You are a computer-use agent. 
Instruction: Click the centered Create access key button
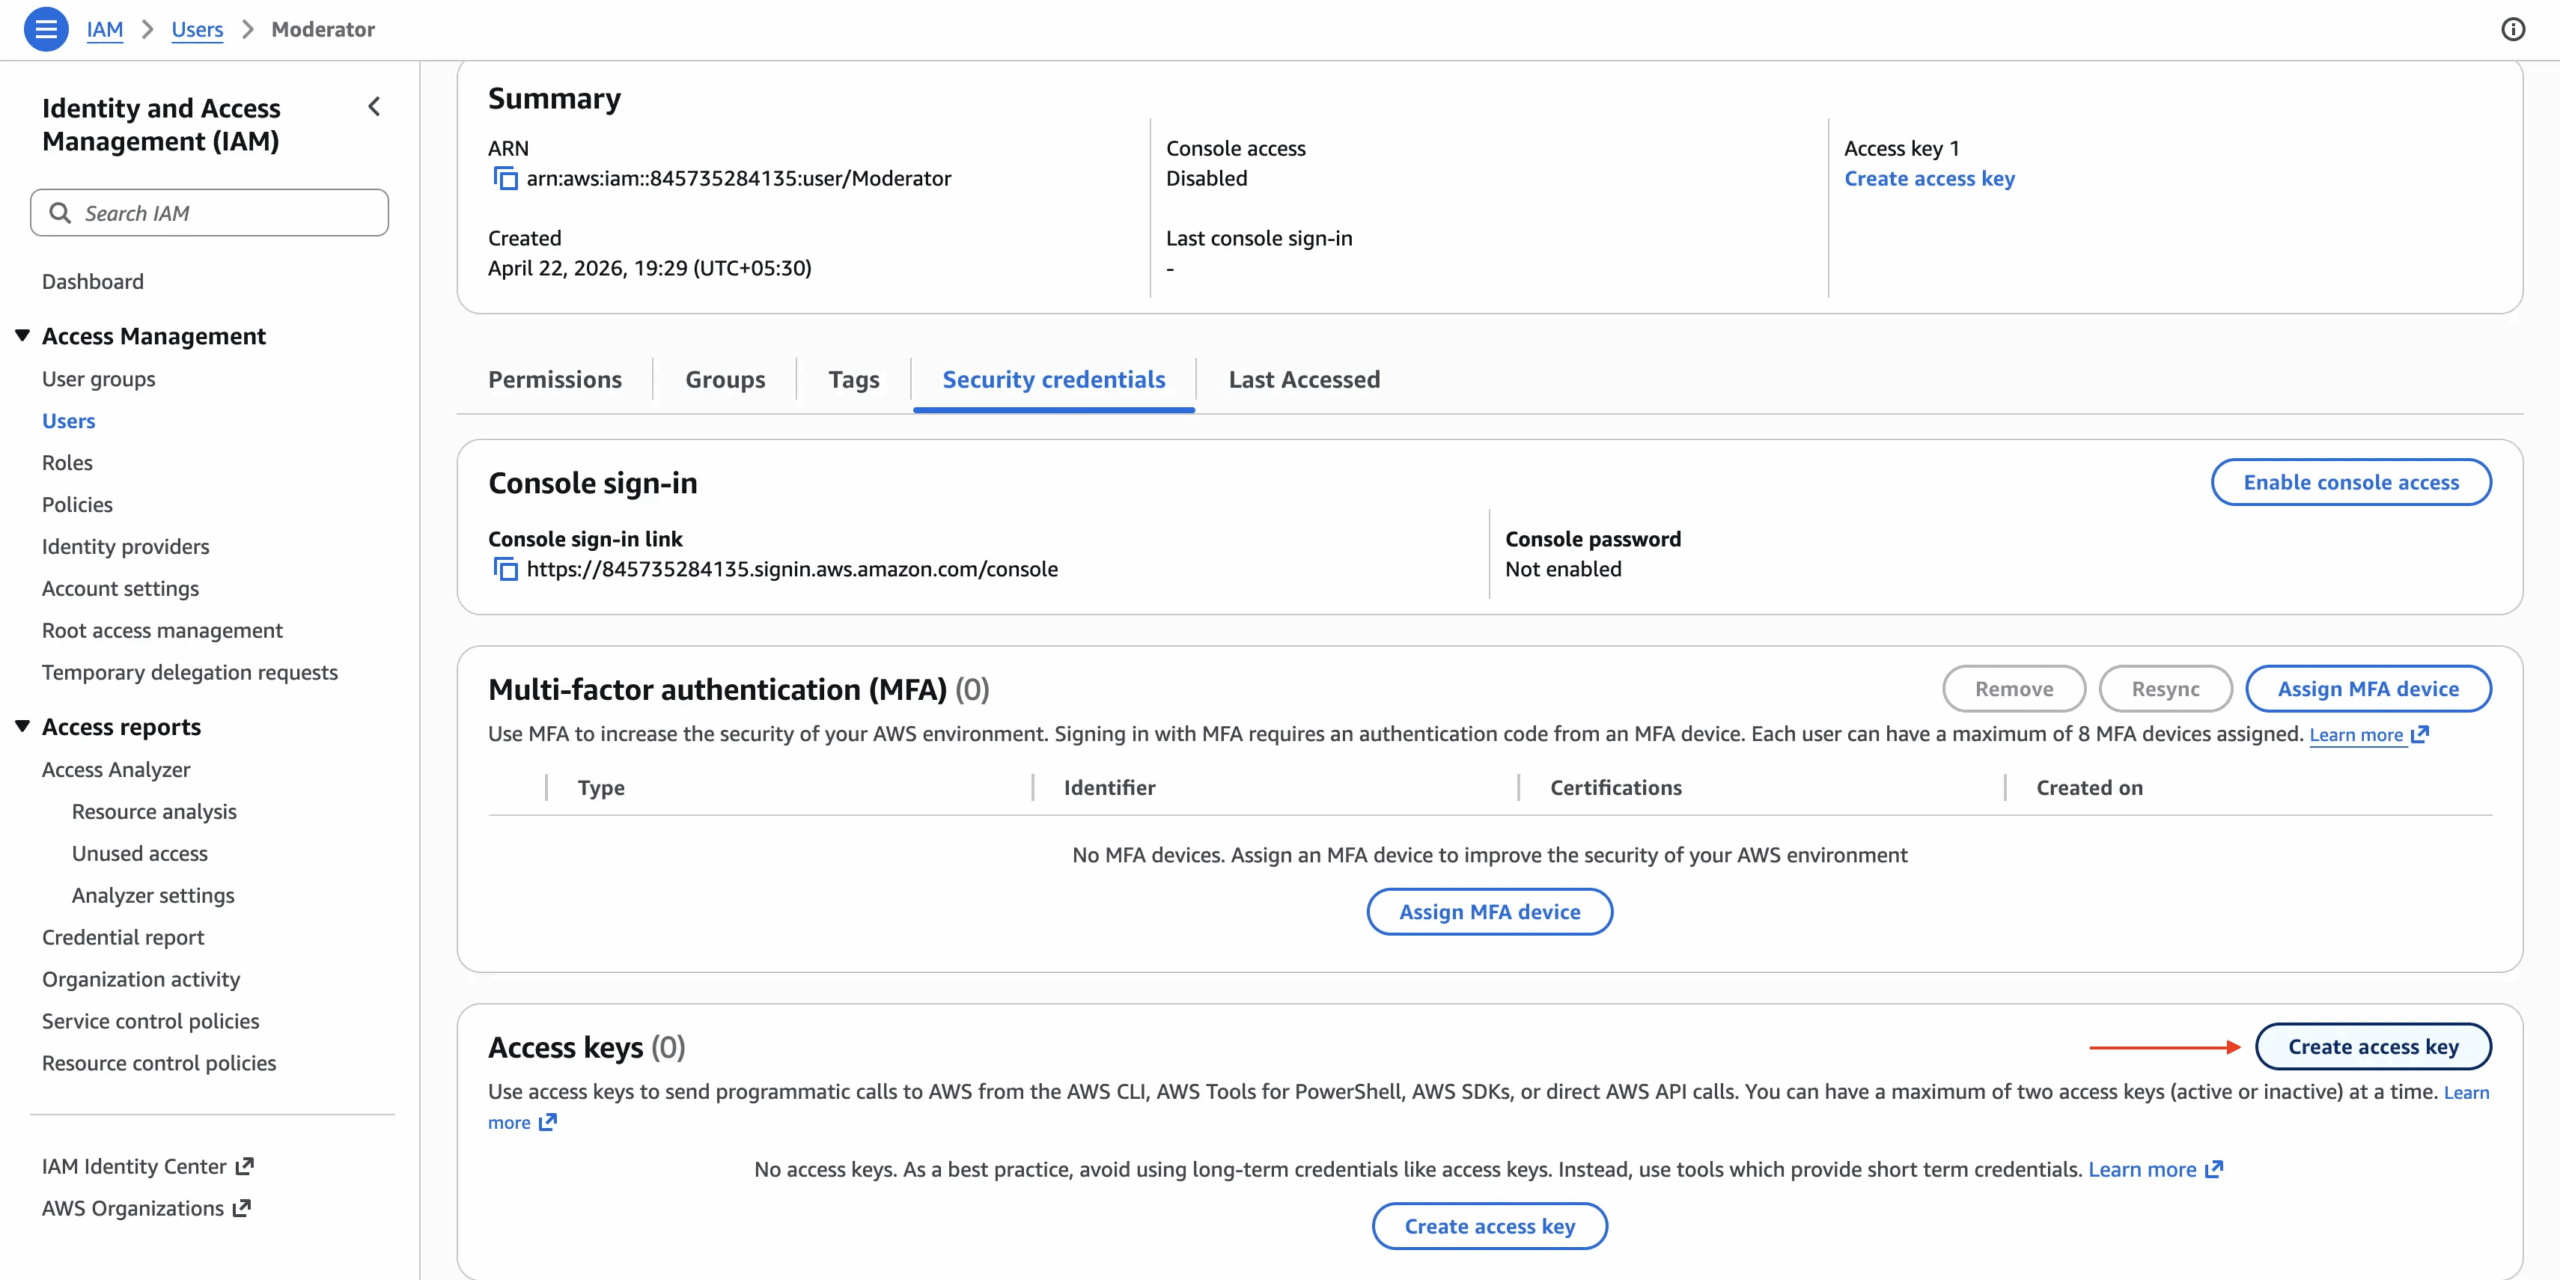tap(1490, 1226)
